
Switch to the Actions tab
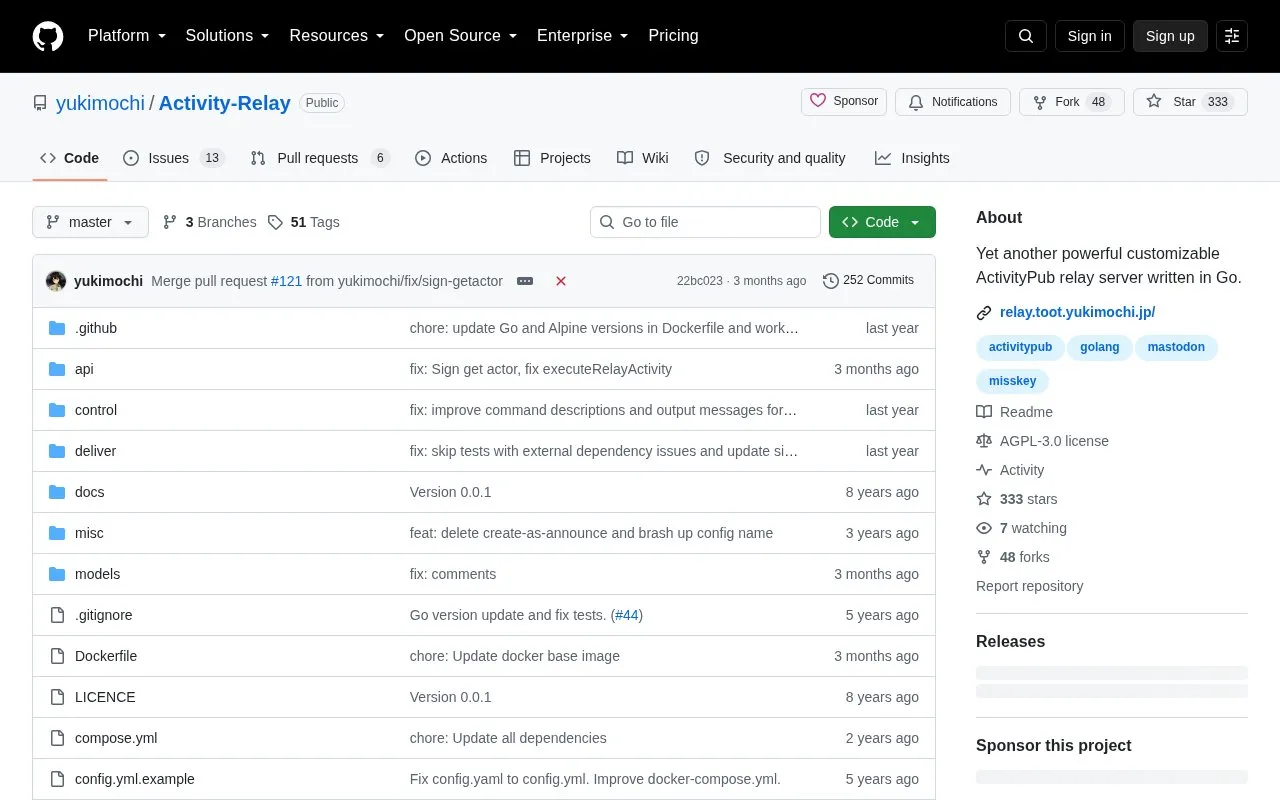coord(451,158)
